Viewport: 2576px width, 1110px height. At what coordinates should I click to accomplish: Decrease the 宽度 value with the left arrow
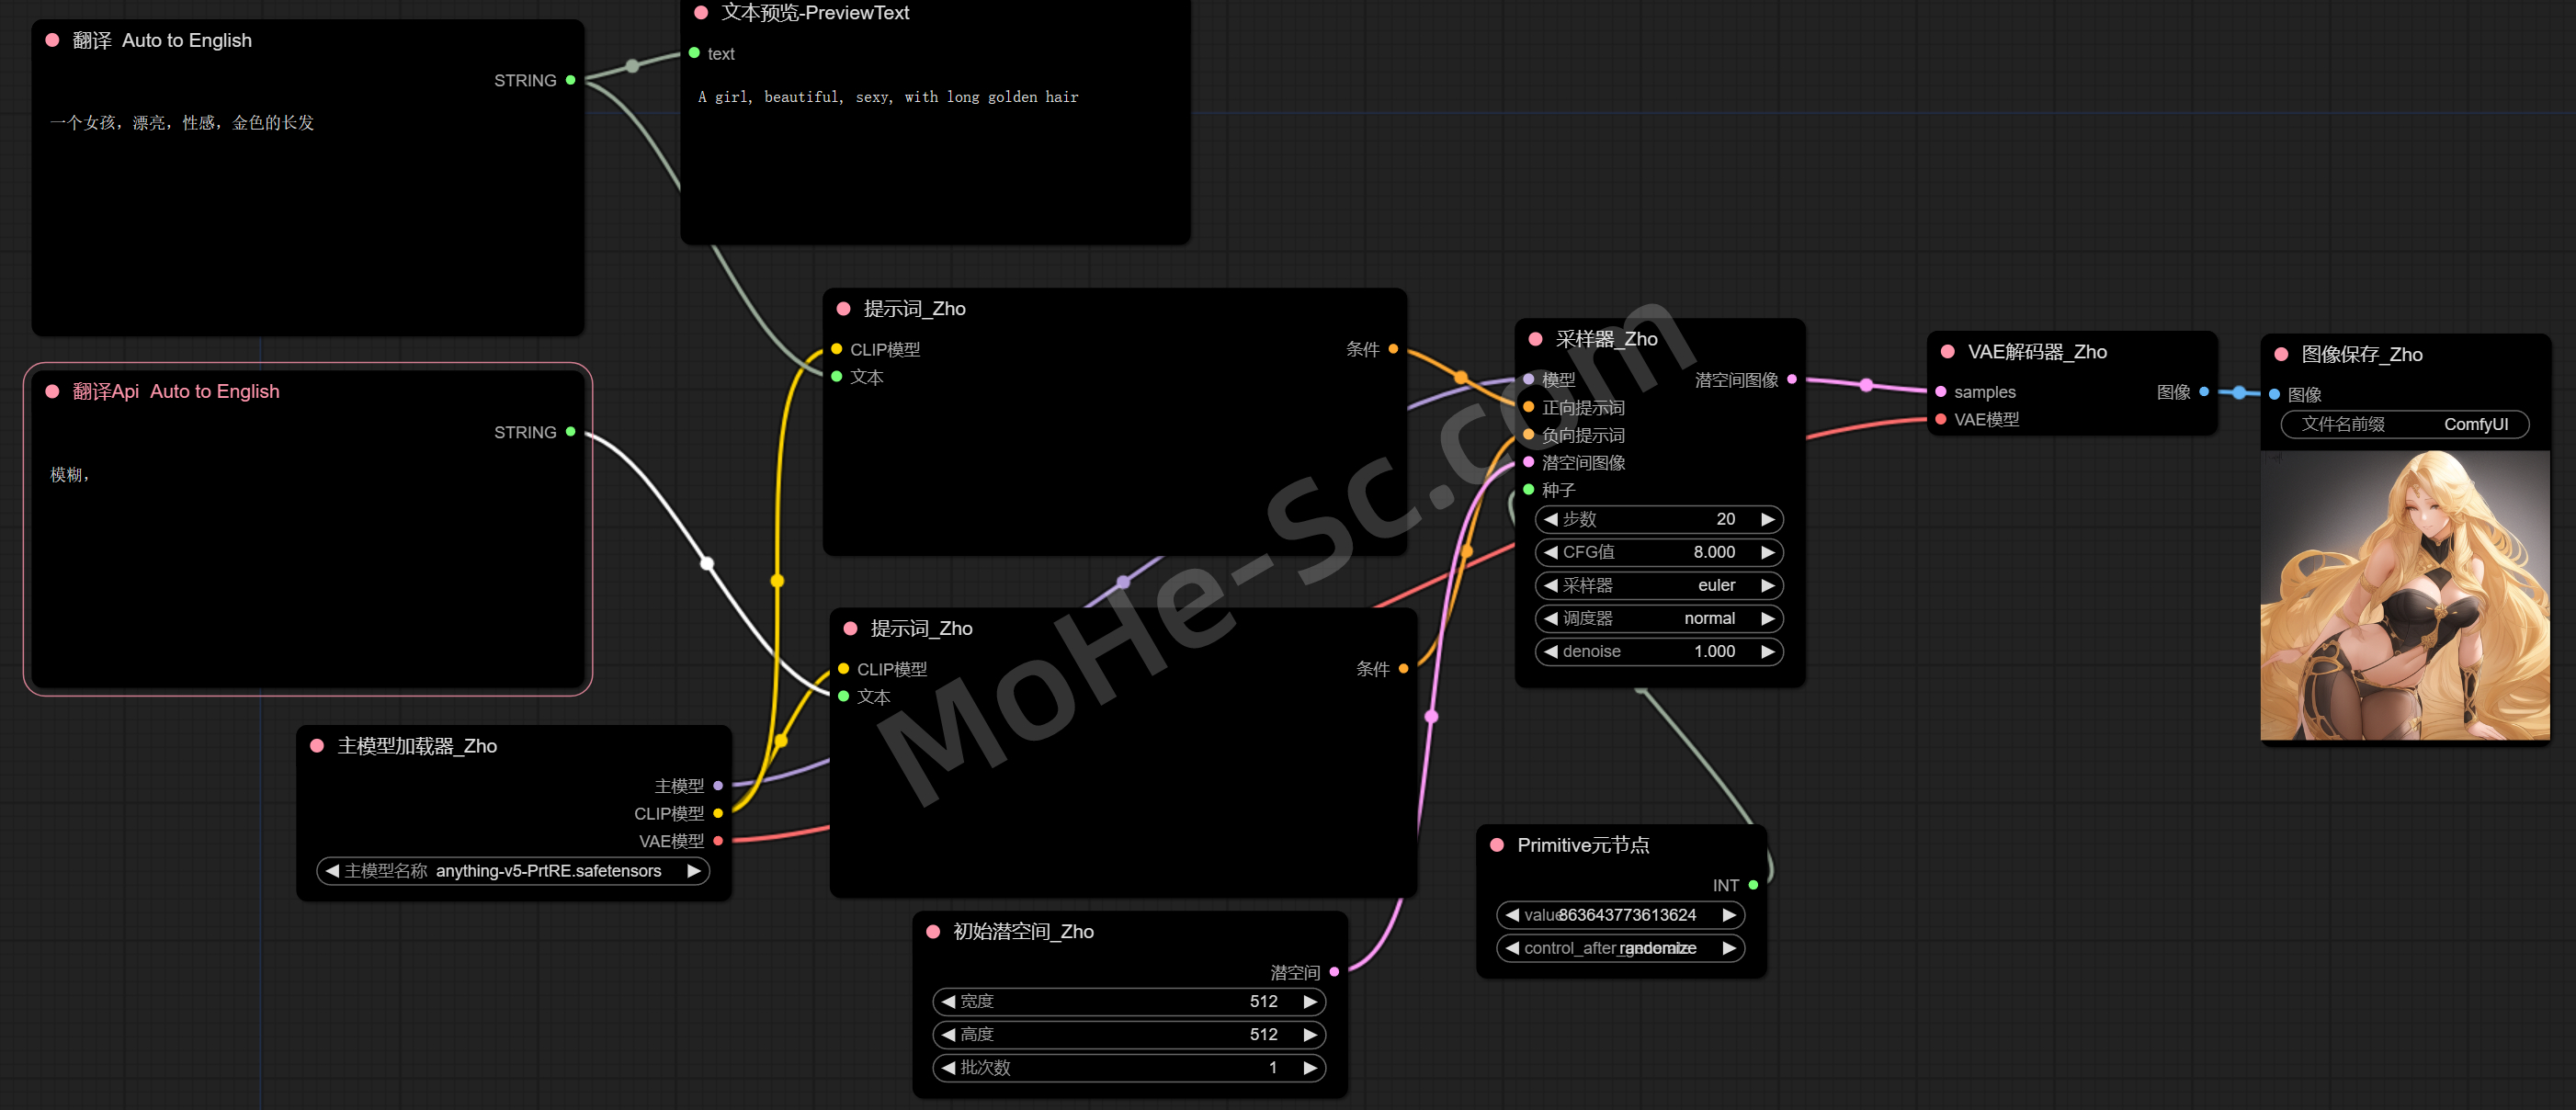coord(948,1001)
